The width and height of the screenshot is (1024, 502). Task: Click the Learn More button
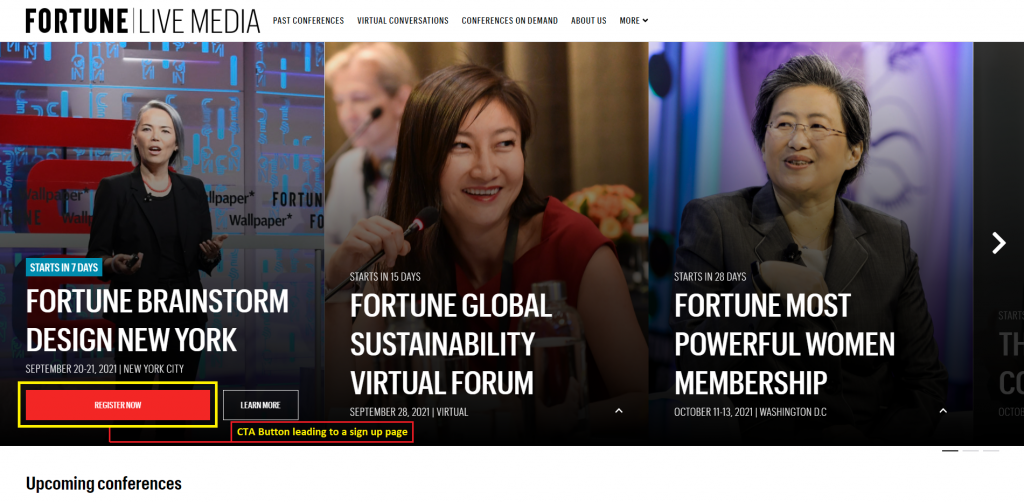[x=261, y=405]
